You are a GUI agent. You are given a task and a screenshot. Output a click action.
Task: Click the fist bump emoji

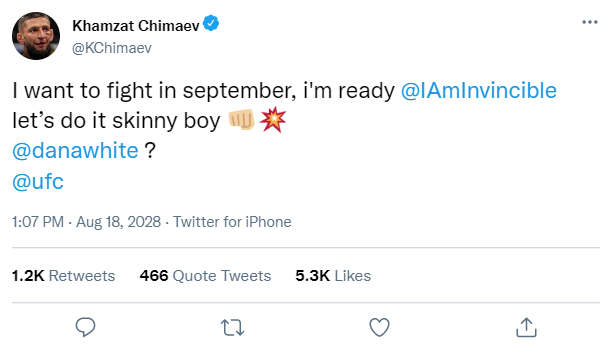tap(242, 120)
